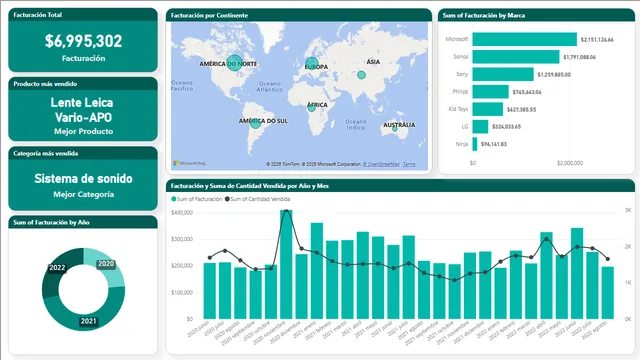Viewport: 640px width, 360px height.
Task: Click the $1,259,885.00 Sony data label
Action: (554, 75)
